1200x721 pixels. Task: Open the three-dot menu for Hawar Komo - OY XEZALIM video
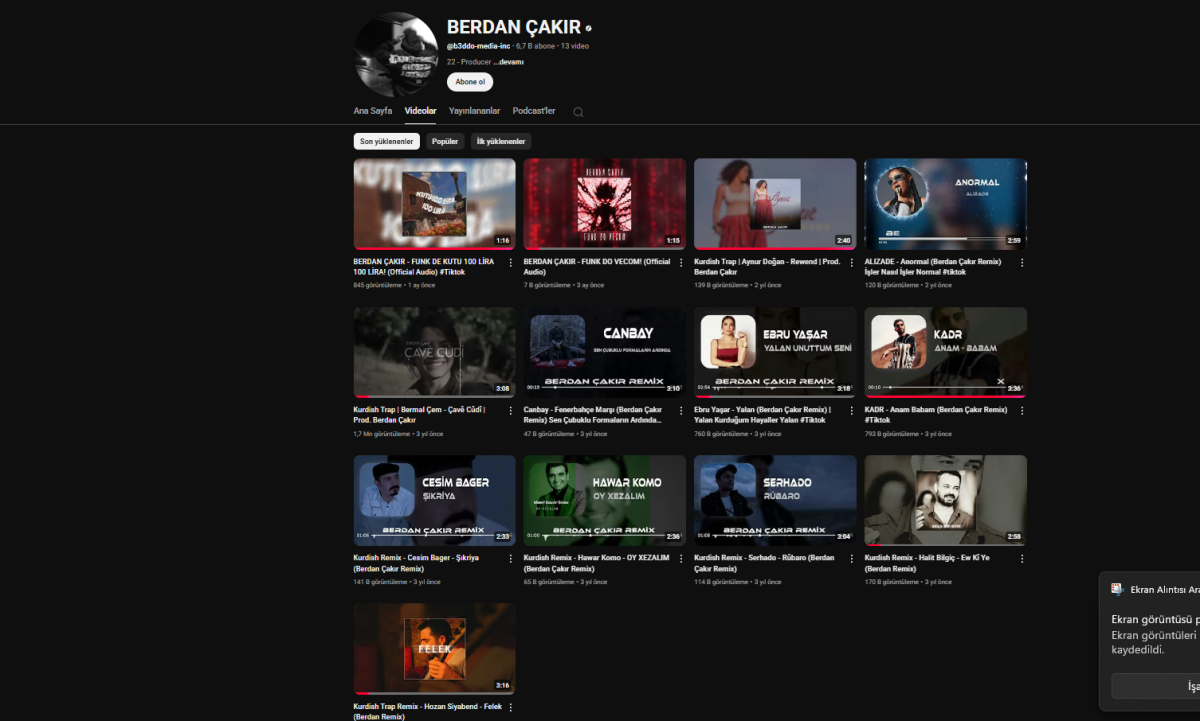pyautogui.click(x=681, y=558)
